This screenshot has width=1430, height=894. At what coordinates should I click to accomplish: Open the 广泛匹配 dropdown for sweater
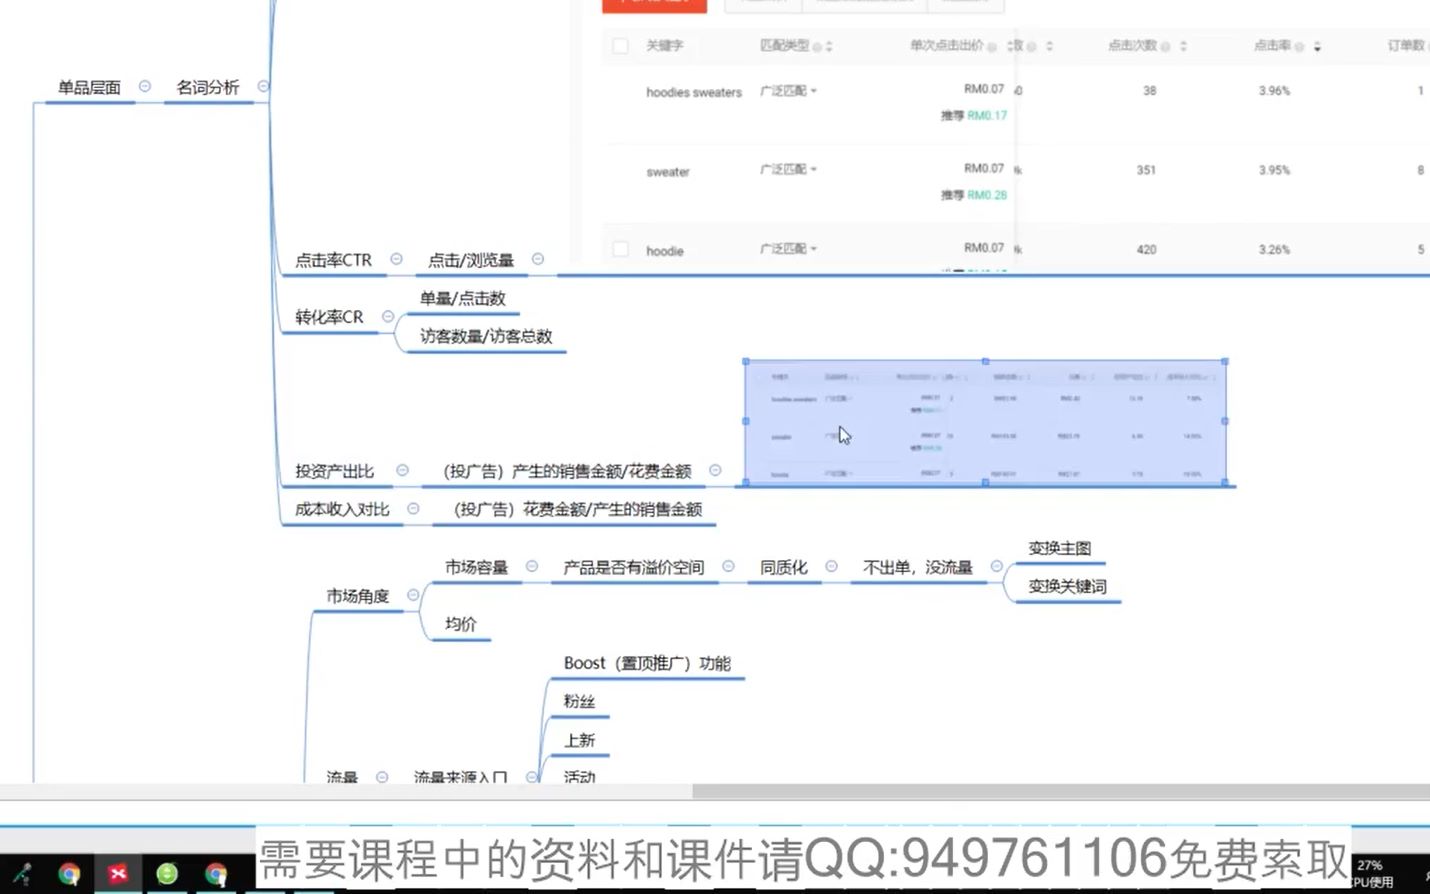(x=814, y=169)
